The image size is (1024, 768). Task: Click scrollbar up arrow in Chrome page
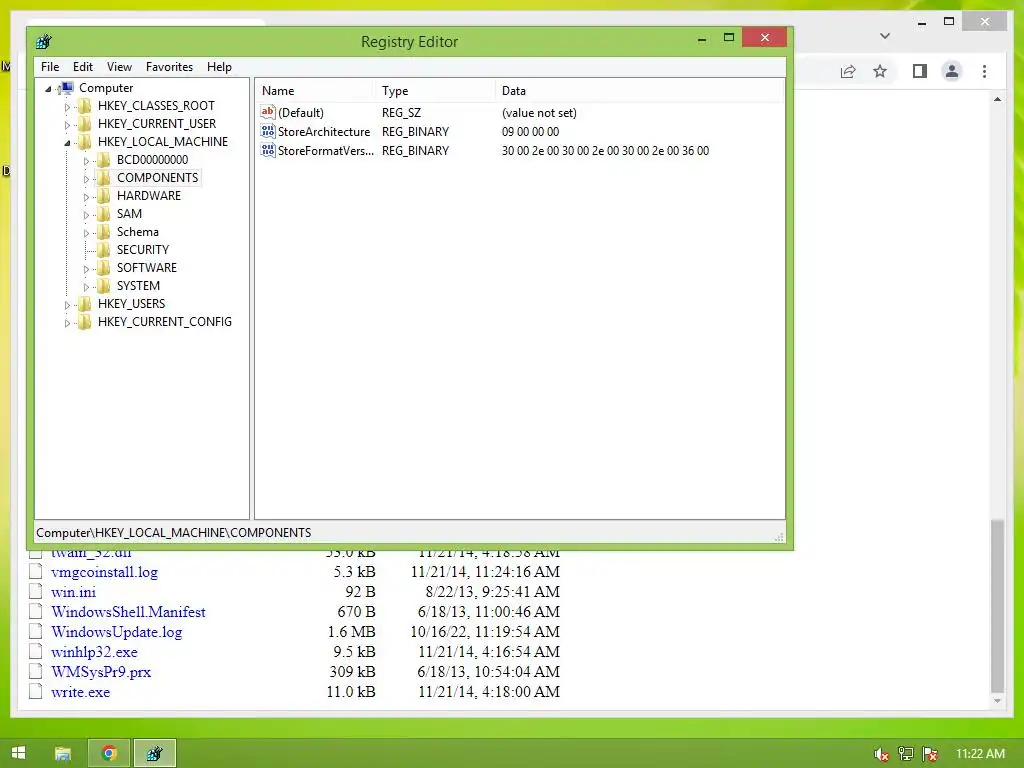pyautogui.click(x=997, y=100)
